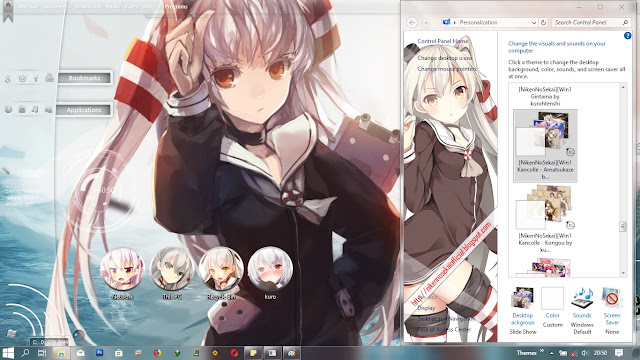640x360 pixels.
Task: Open Sounds Windows Default settings
Action: pyautogui.click(x=582, y=311)
